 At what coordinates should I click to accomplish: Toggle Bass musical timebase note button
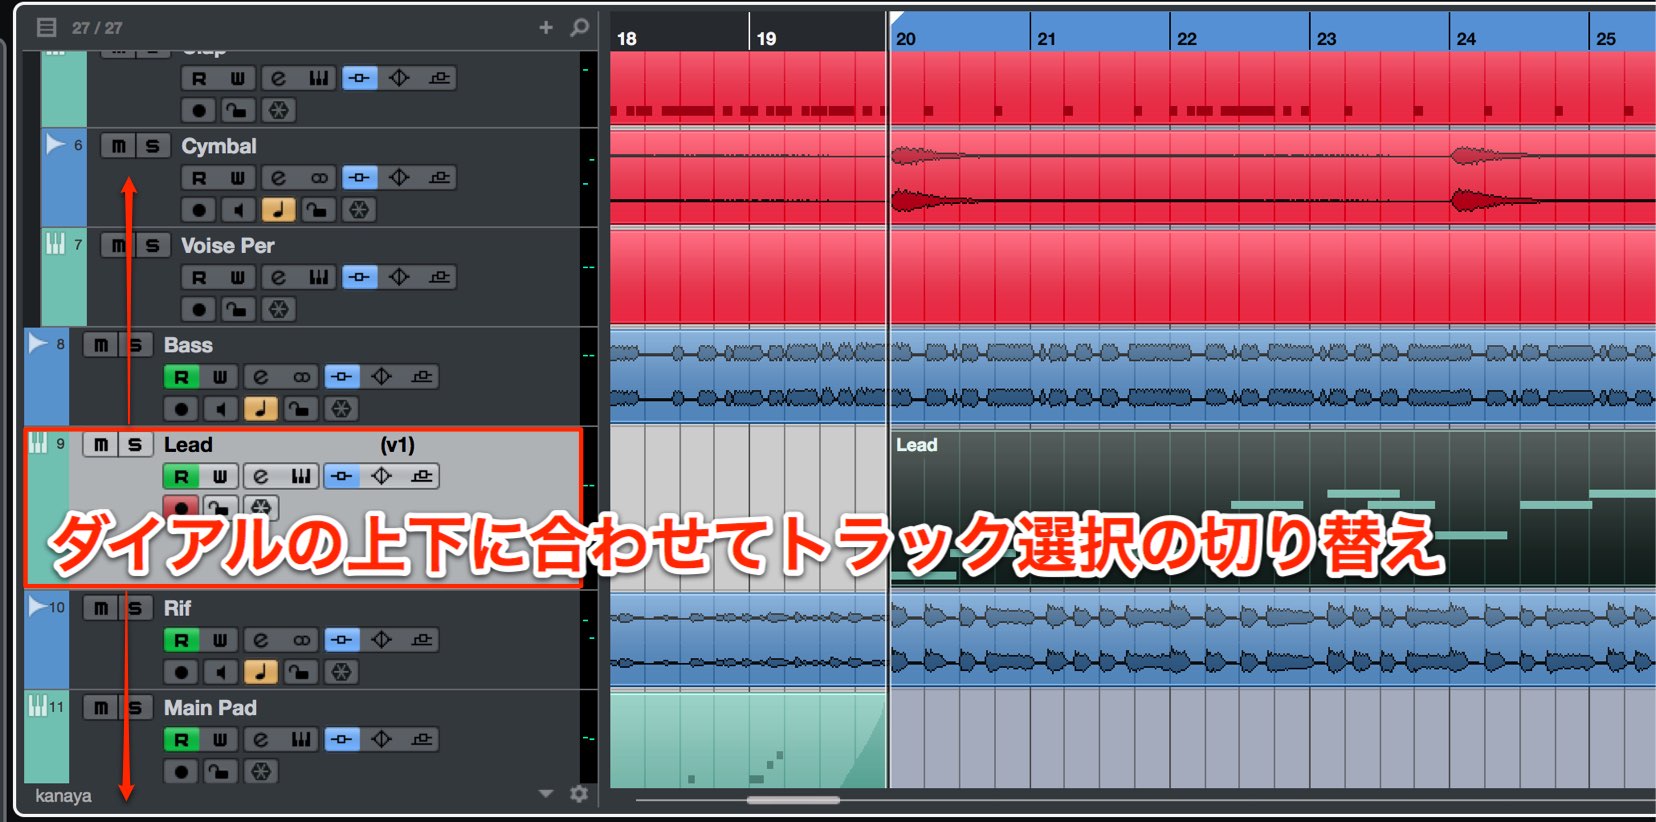click(260, 409)
